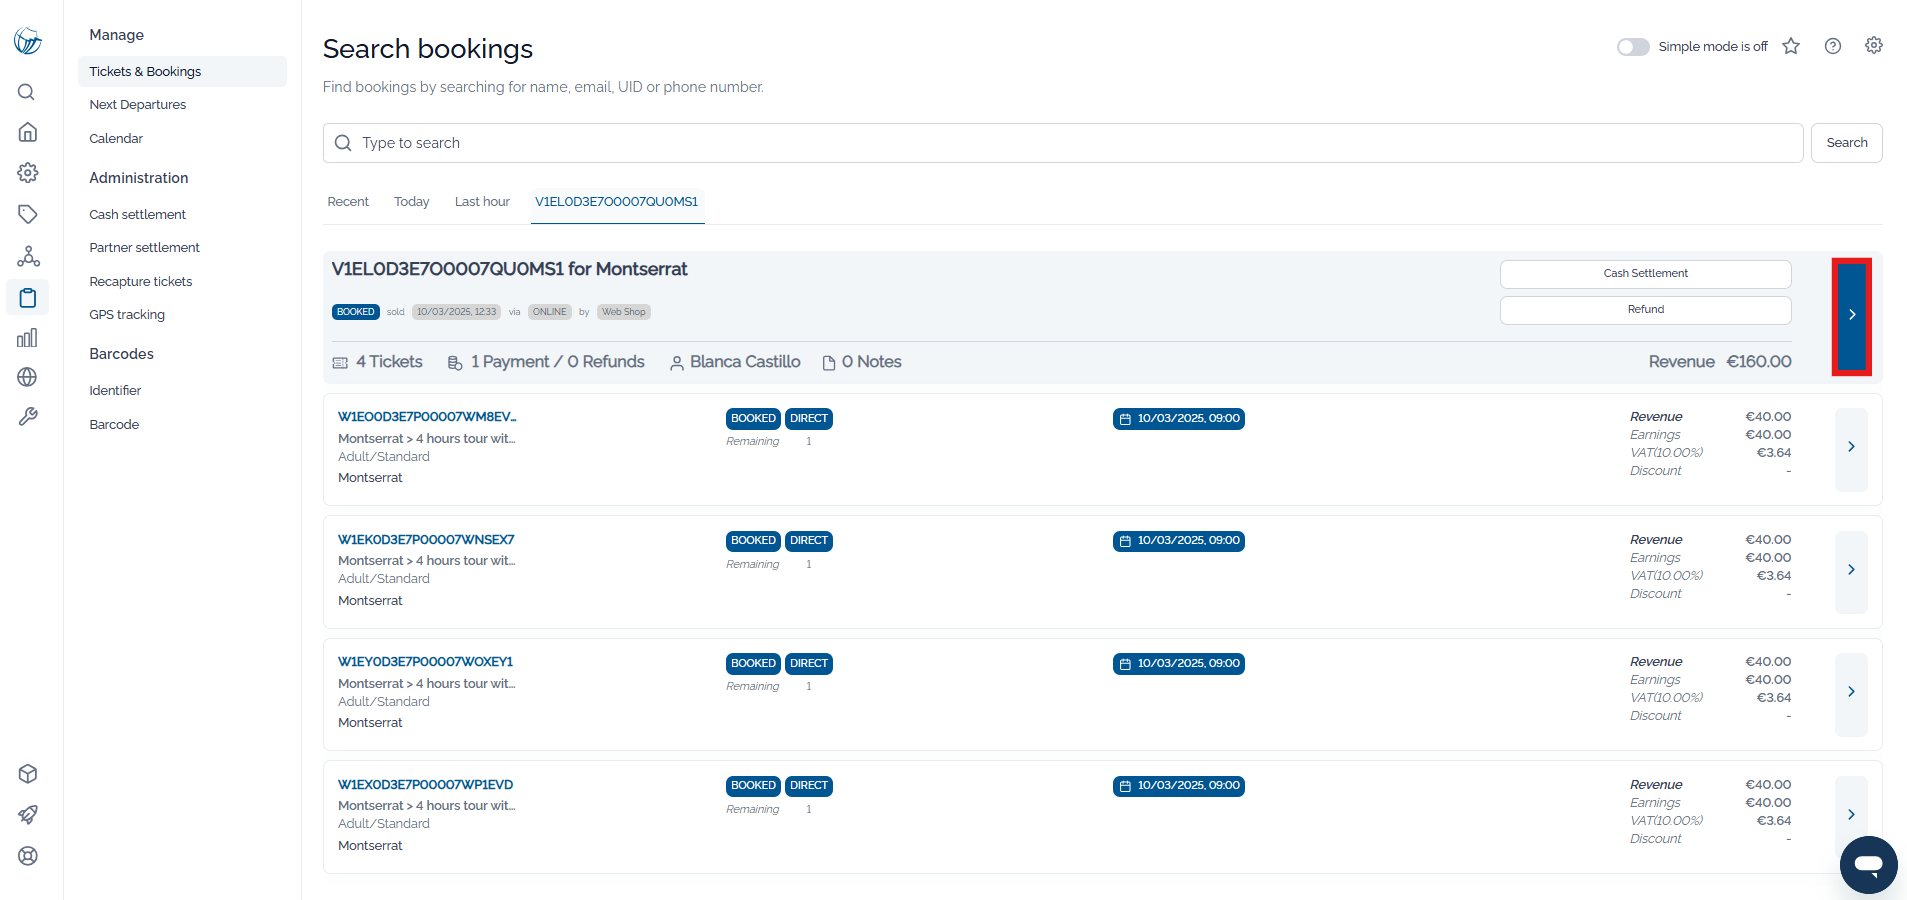
Task: Click the Web Shop badge
Action: [624, 312]
